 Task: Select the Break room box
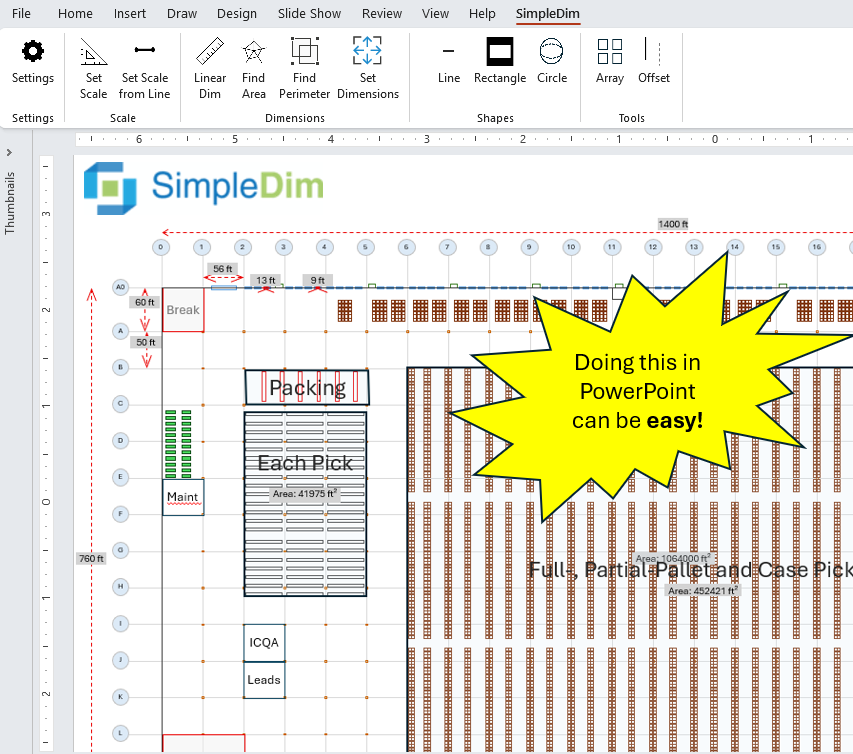click(x=183, y=310)
